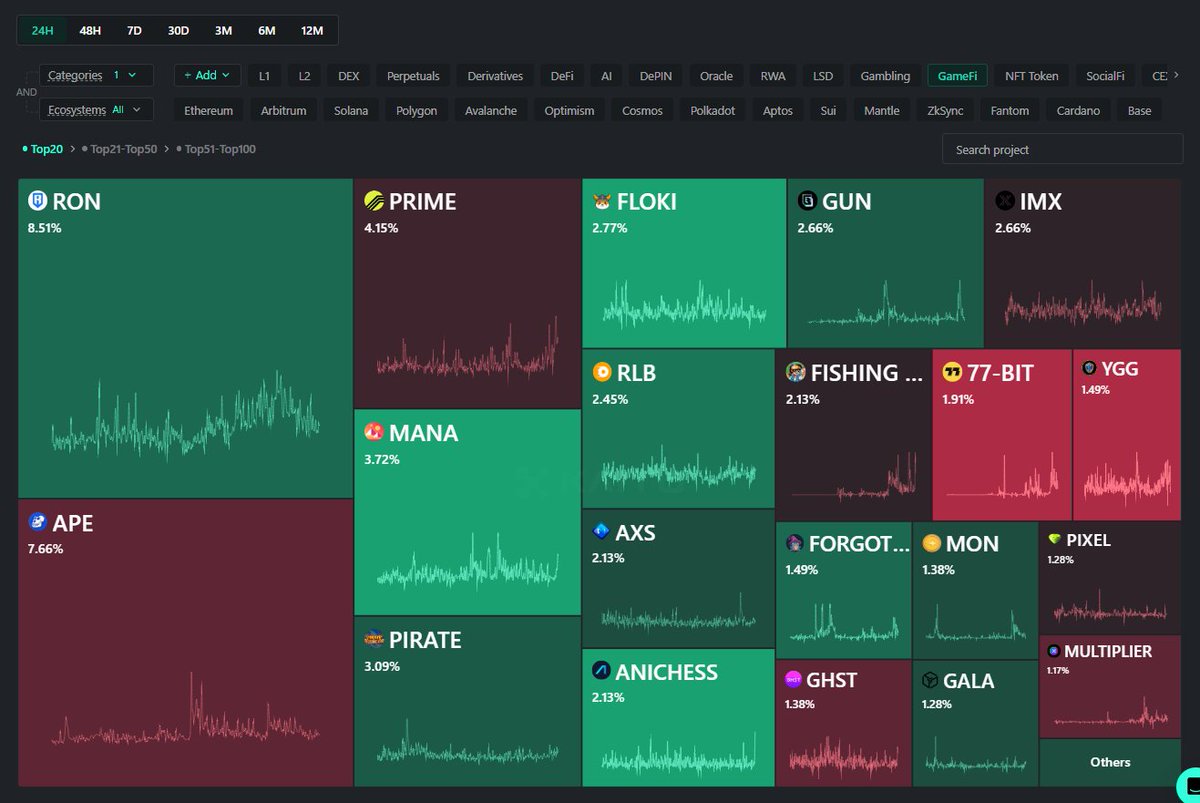Click the IMX token logo icon
The image size is (1200, 803).
click(1004, 201)
